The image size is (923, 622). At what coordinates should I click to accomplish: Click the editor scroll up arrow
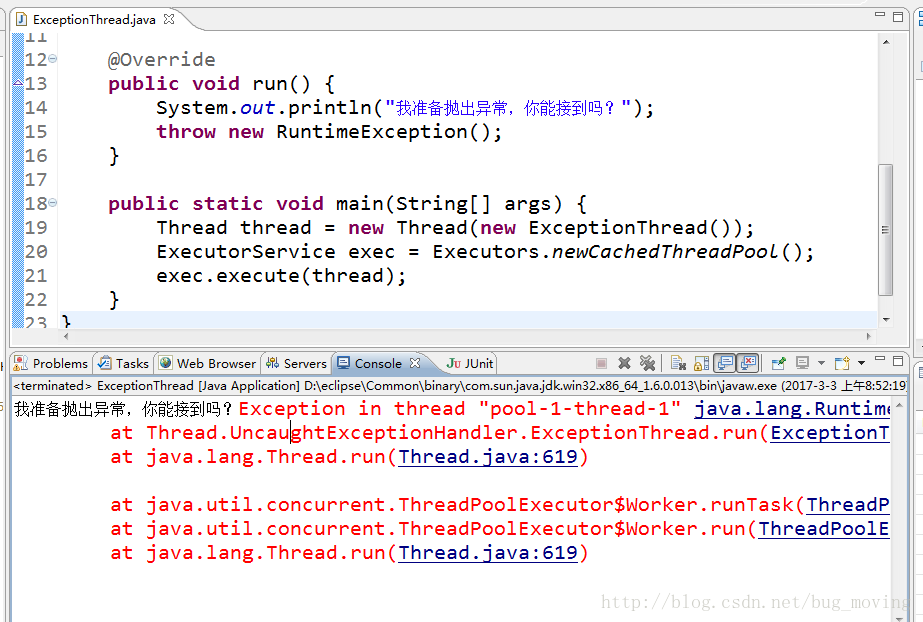pos(886,42)
